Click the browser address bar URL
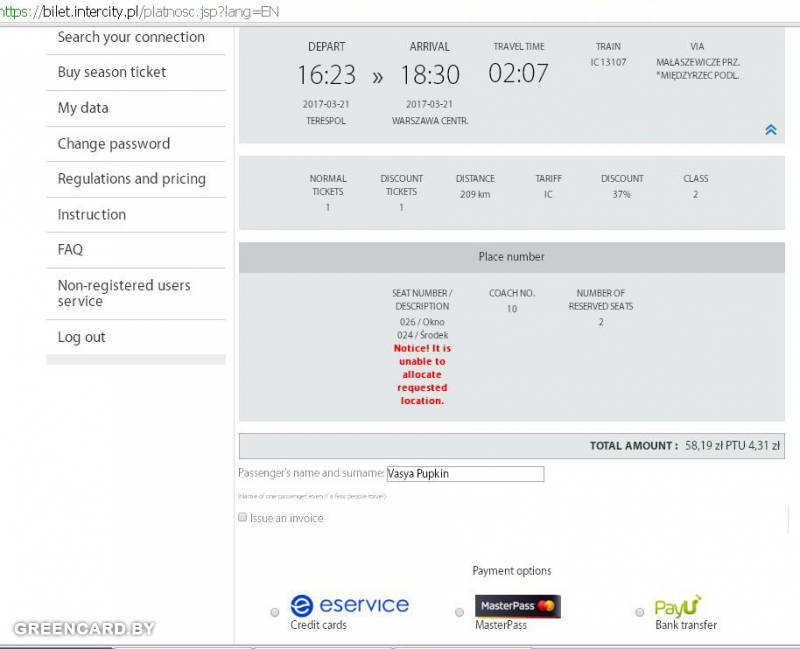This screenshot has width=800, height=649. tap(140, 10)
